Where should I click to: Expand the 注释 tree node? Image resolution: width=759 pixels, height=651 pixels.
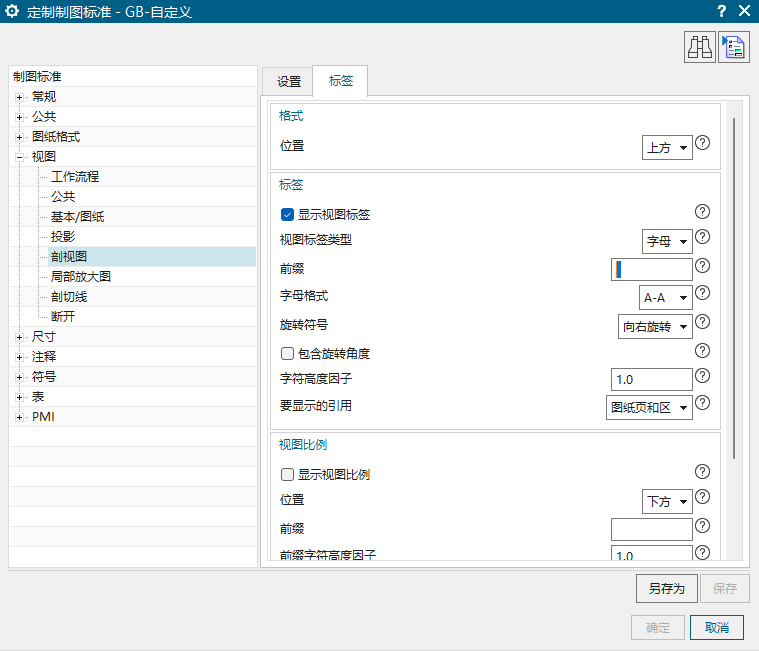[19, 357]
